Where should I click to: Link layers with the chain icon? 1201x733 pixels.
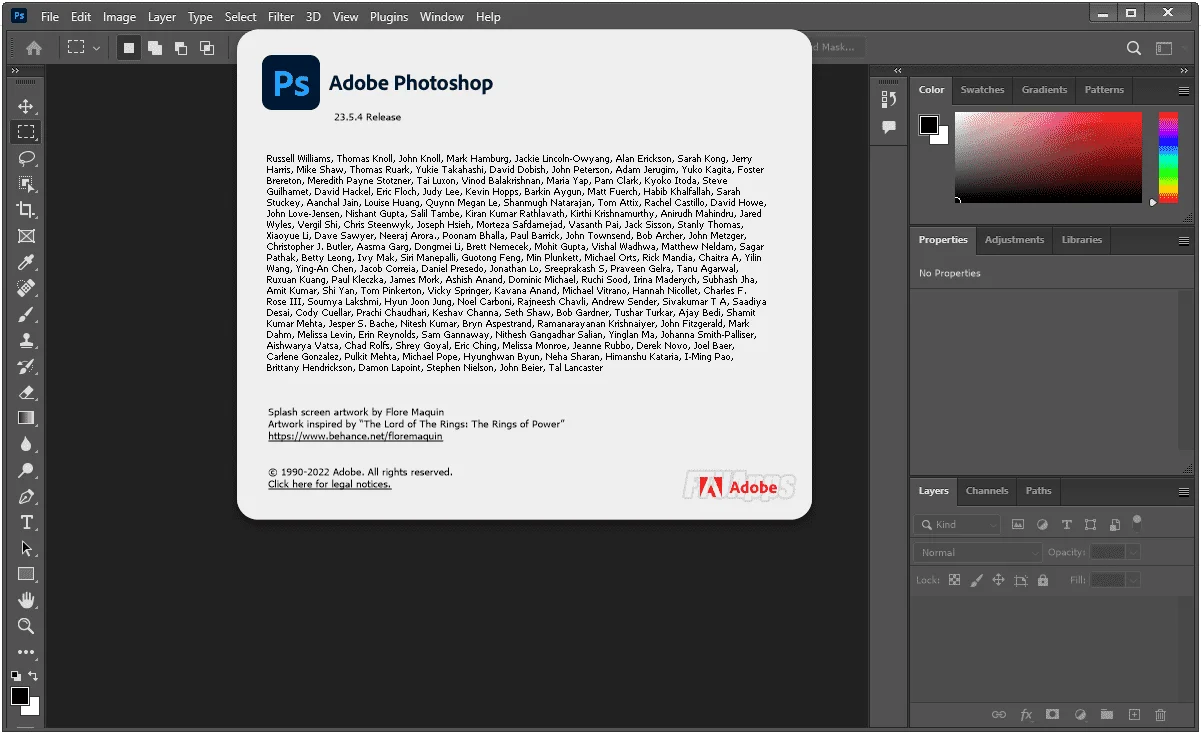[x=998, y=715]
